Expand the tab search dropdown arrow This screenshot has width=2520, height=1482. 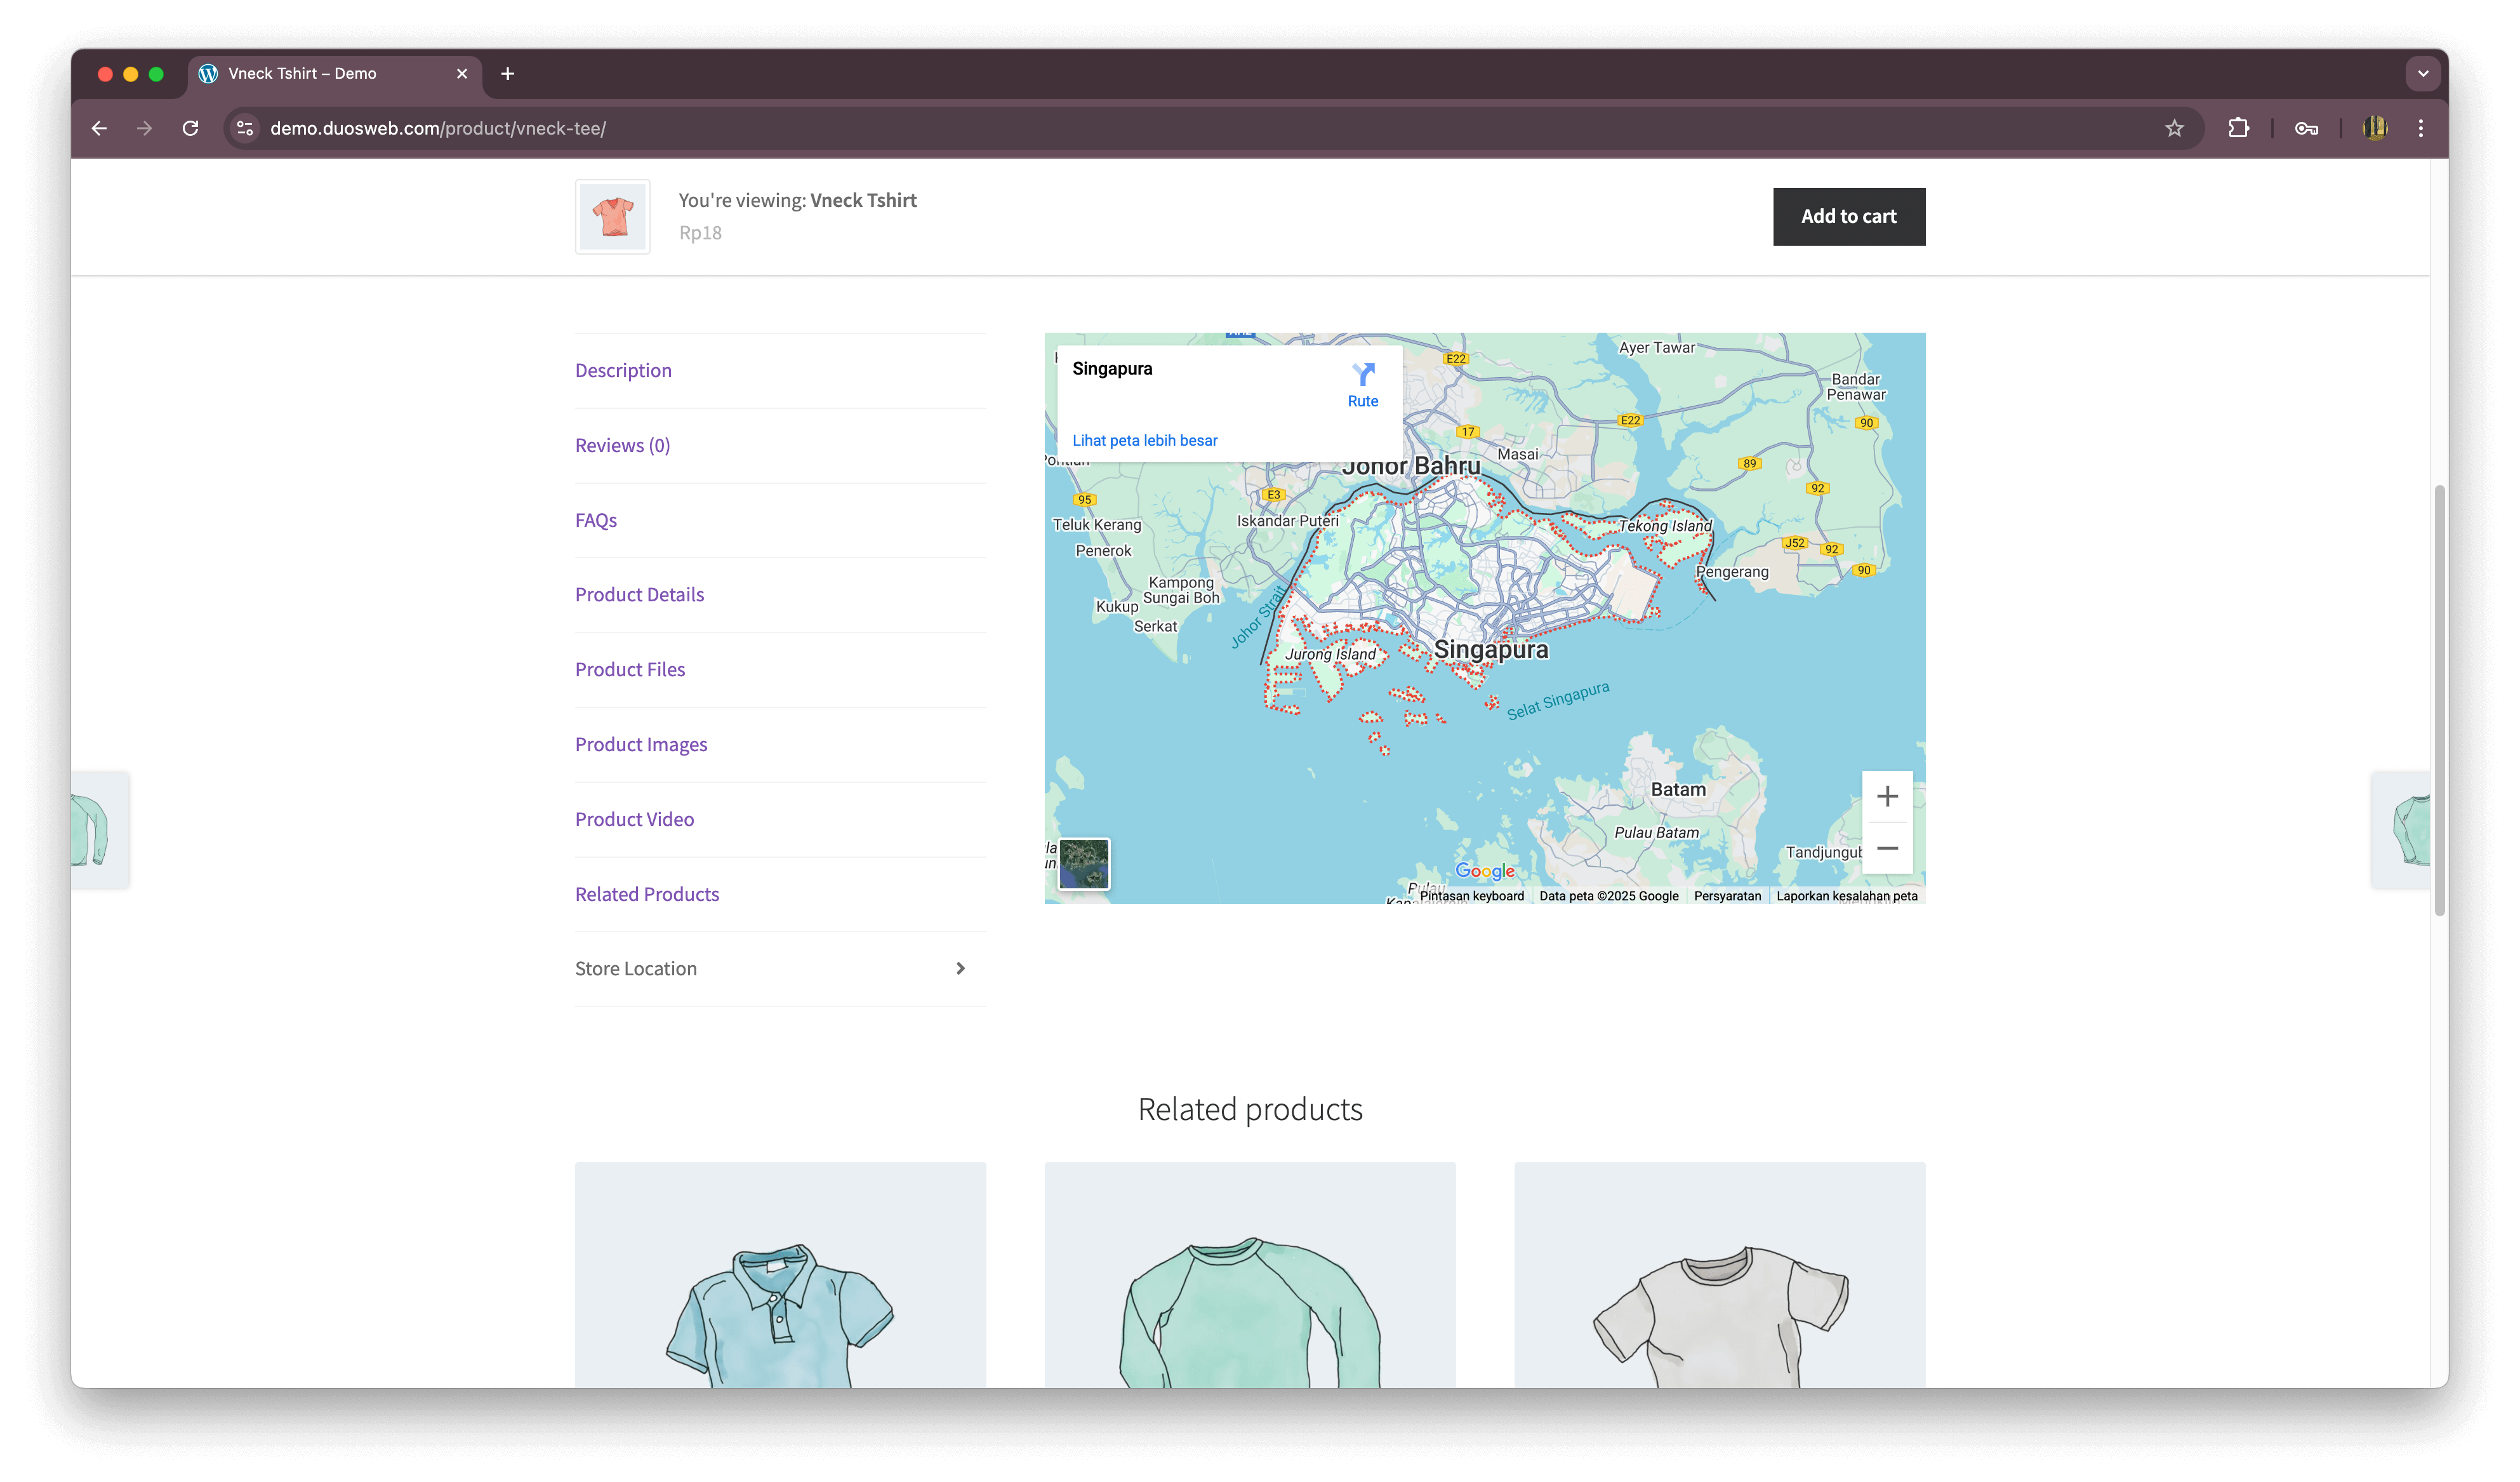tap(2422, 73)
